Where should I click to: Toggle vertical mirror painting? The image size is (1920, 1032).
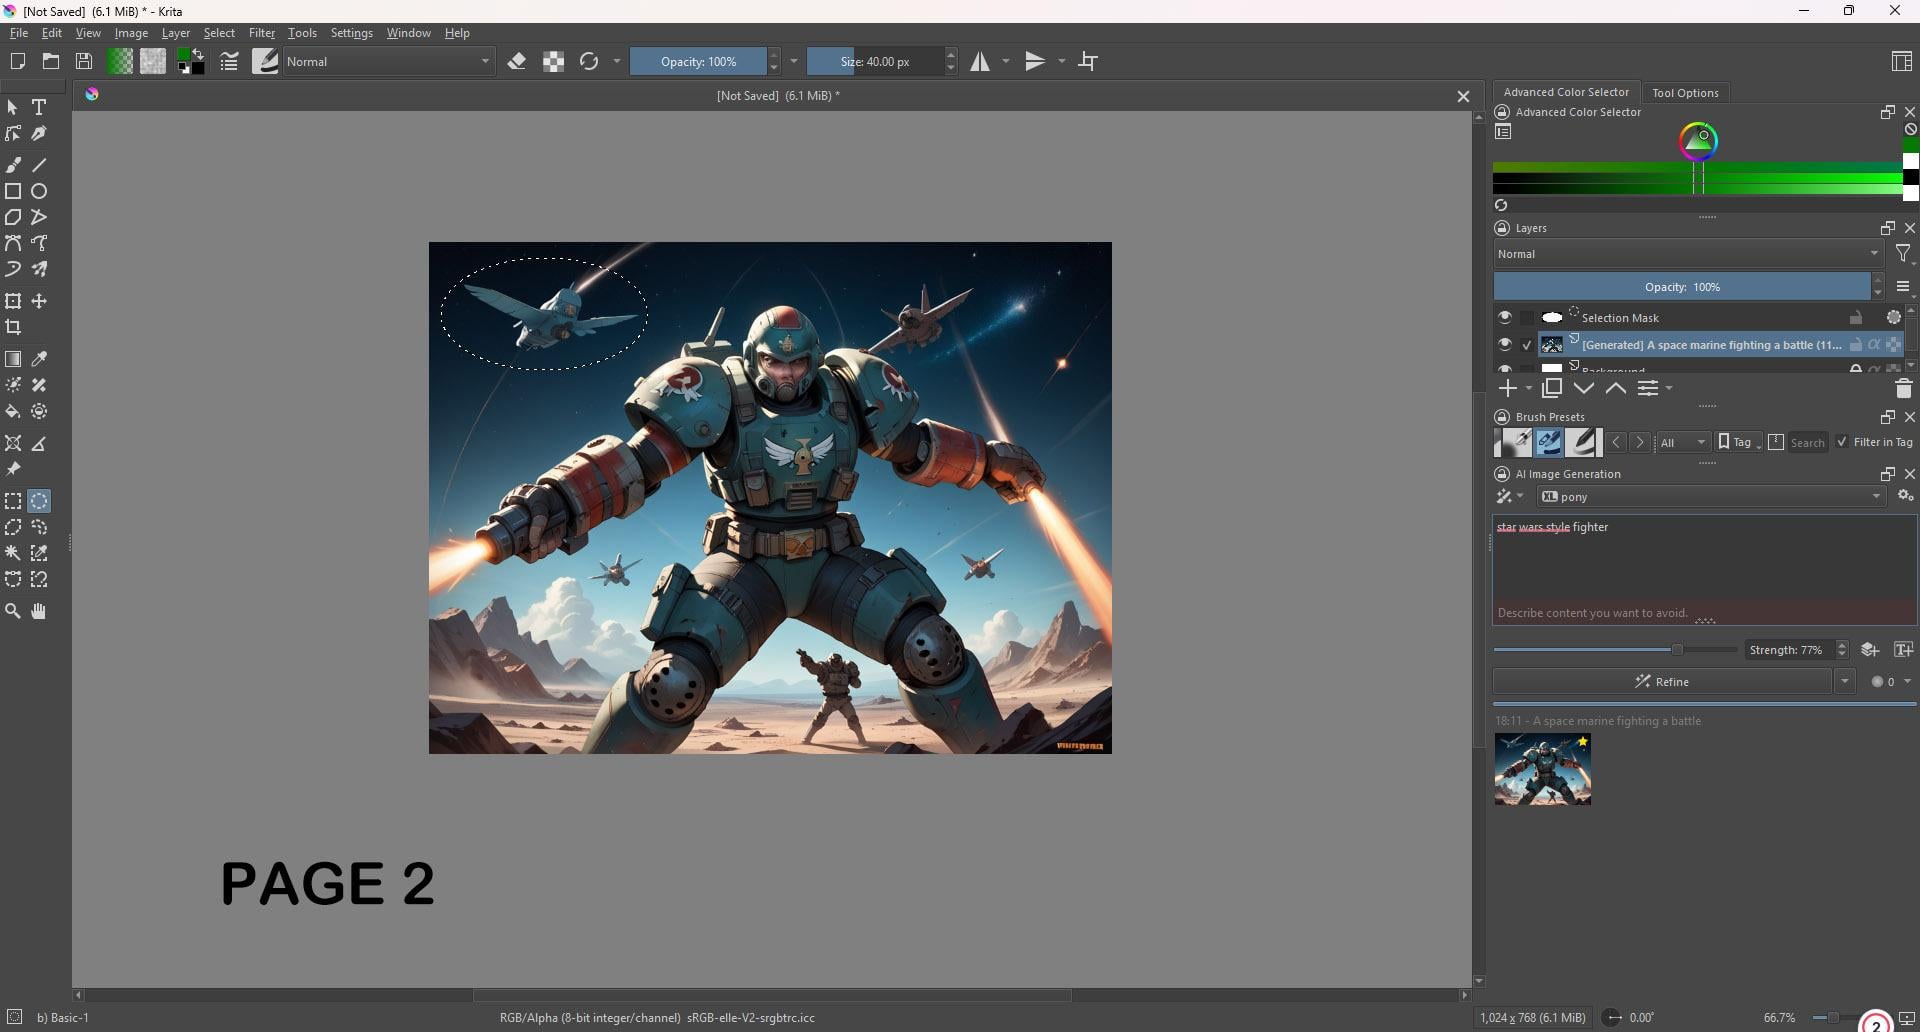pos(1035,61)
